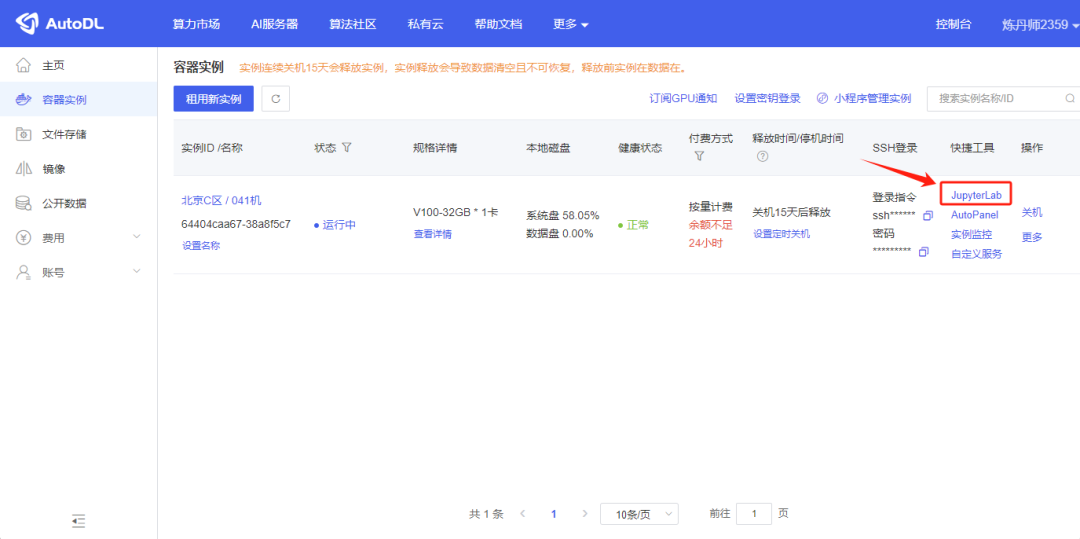
Task: Open 控制台 in the top bar
Action: tap(953, 24)
